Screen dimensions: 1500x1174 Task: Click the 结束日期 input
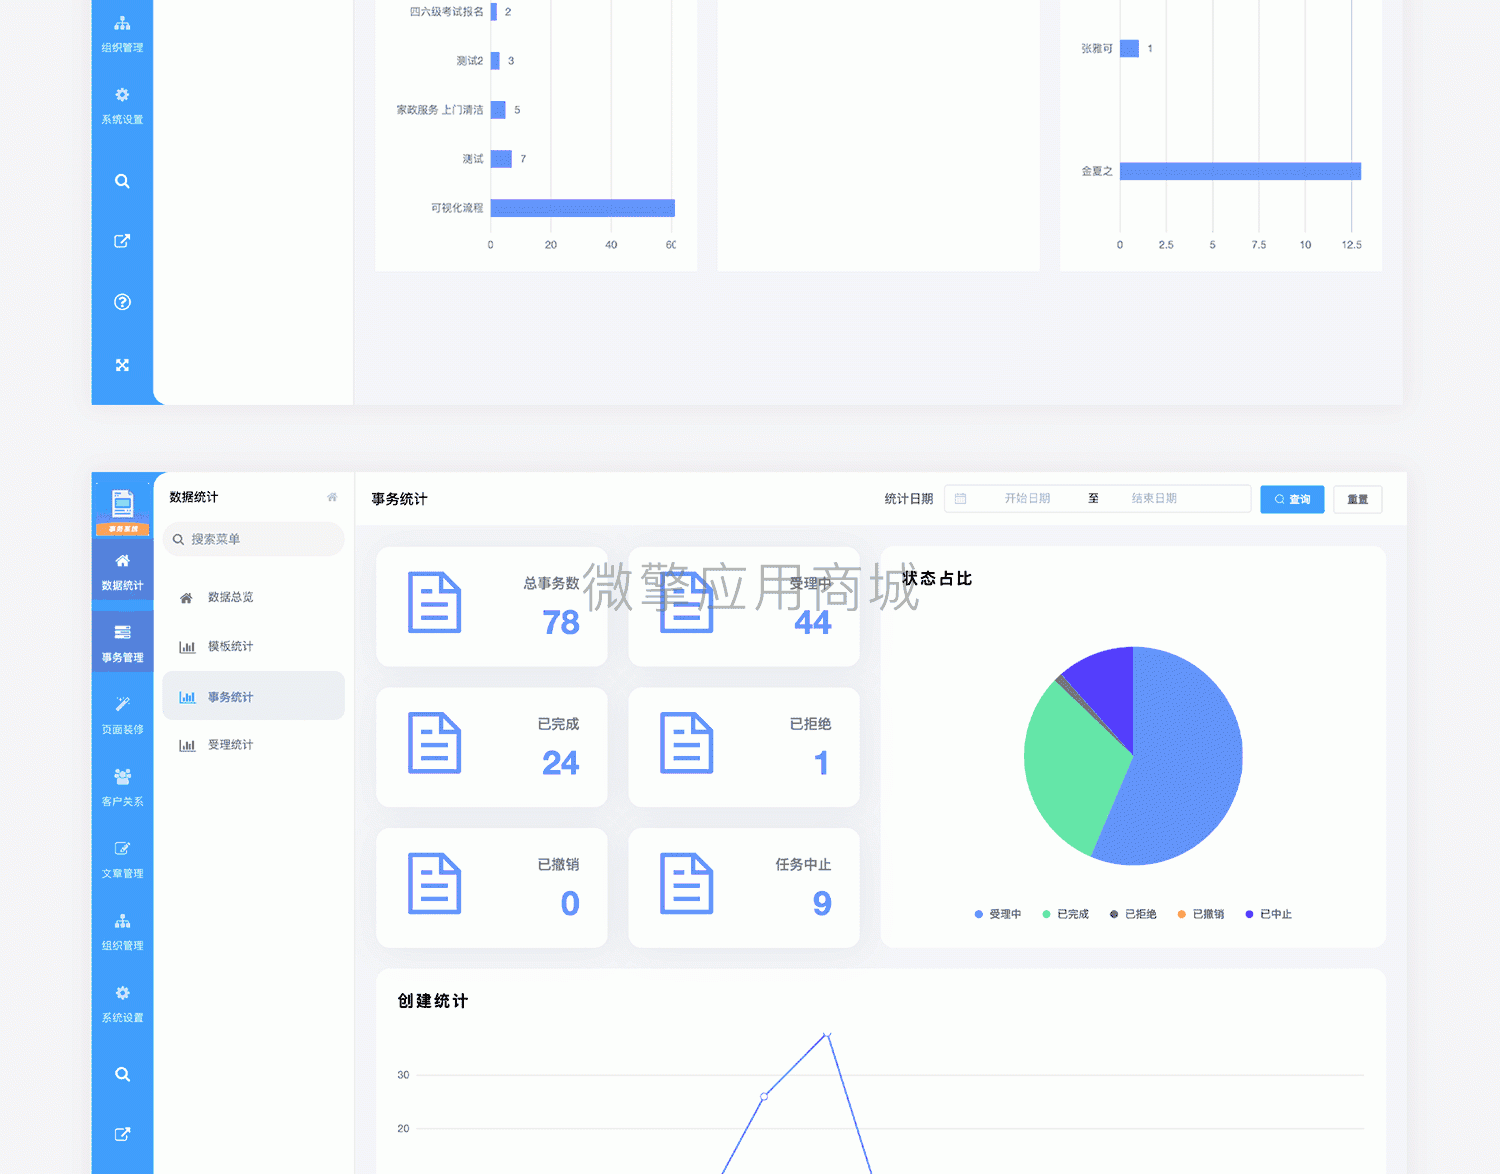[x=1154, y=498]
